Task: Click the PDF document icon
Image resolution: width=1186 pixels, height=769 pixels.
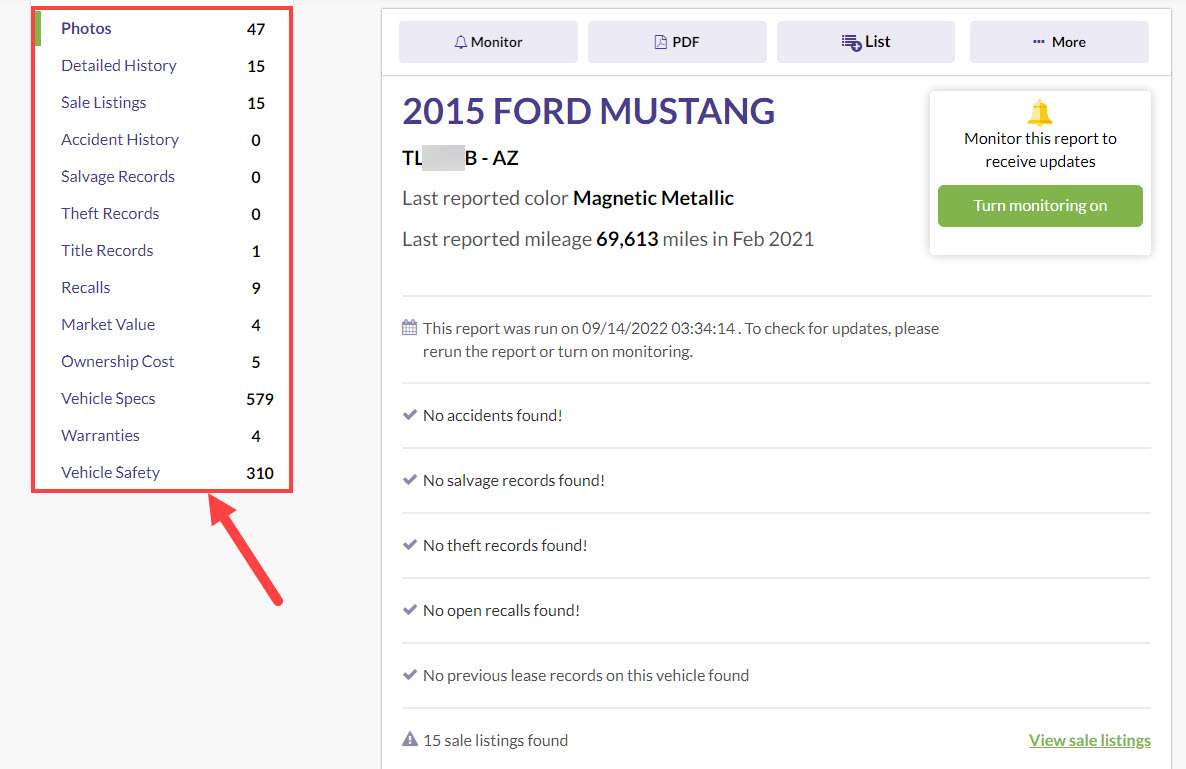Action: coord(660,42)
